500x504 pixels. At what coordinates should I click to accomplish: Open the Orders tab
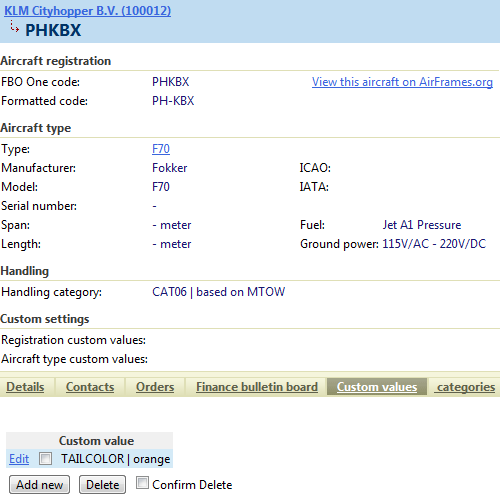(155, 387)
